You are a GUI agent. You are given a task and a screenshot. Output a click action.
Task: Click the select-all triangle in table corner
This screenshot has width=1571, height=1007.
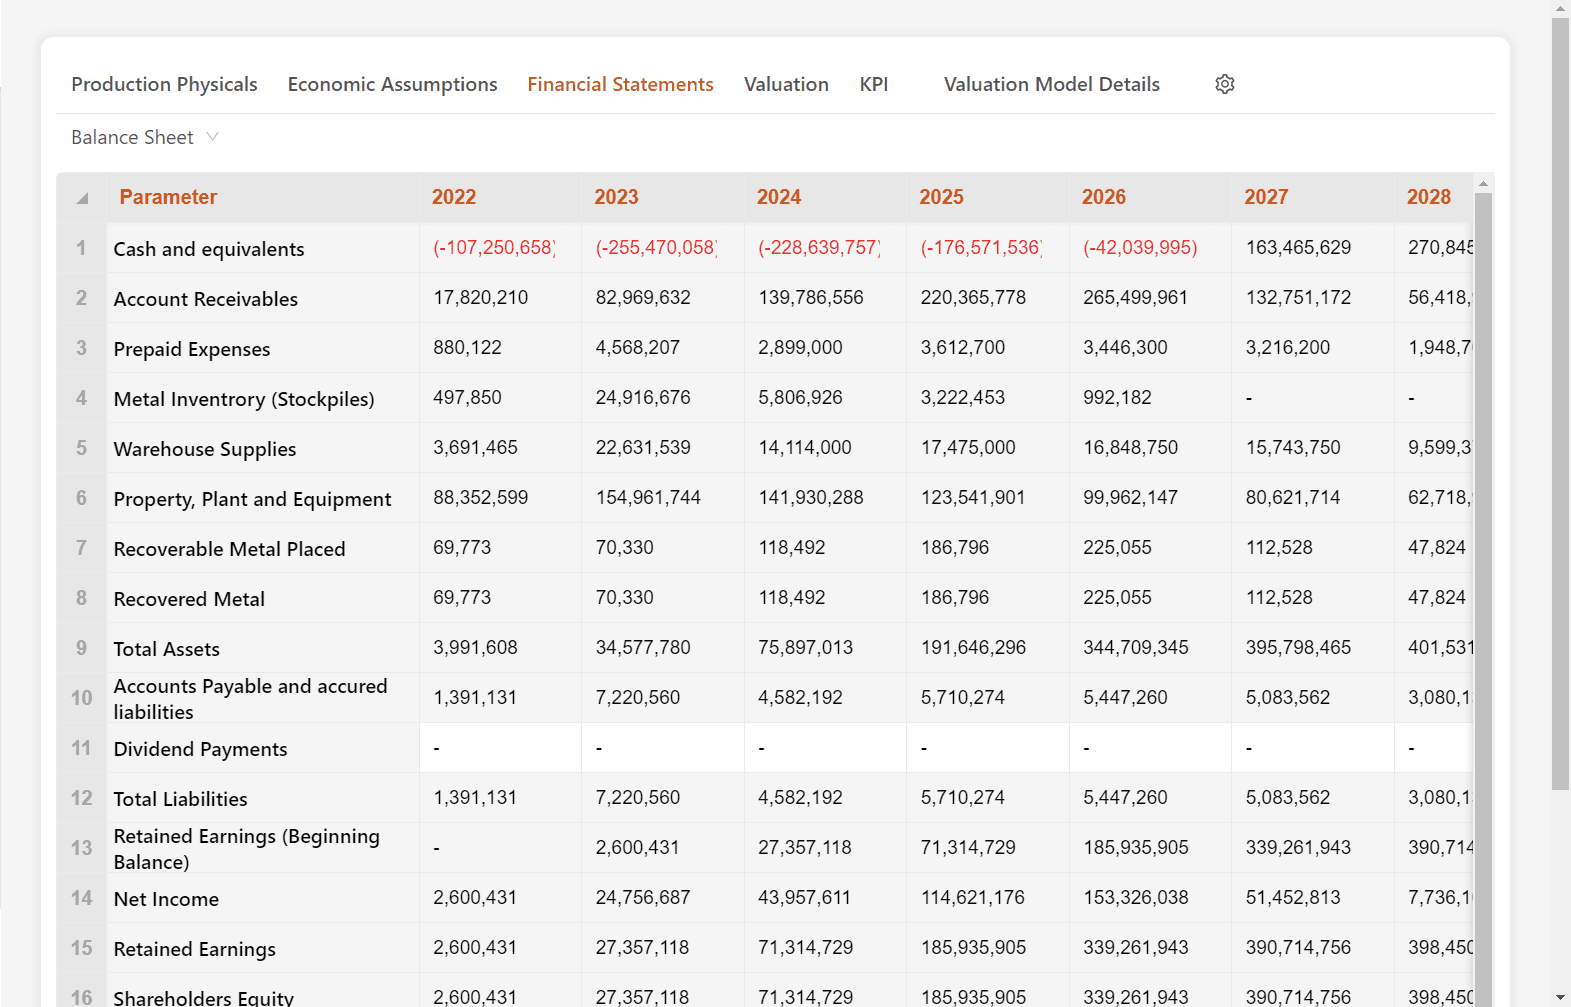[82, 198]
